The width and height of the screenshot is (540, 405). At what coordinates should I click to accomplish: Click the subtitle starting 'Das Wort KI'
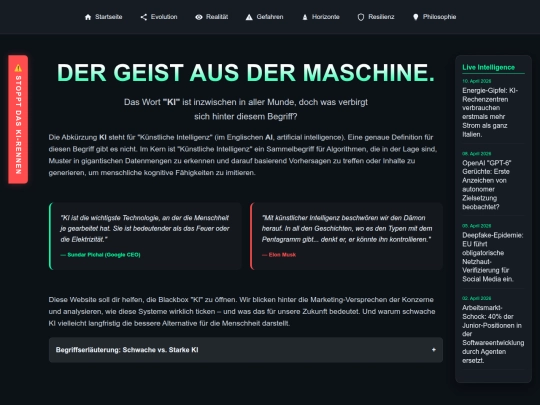[246, 109]
